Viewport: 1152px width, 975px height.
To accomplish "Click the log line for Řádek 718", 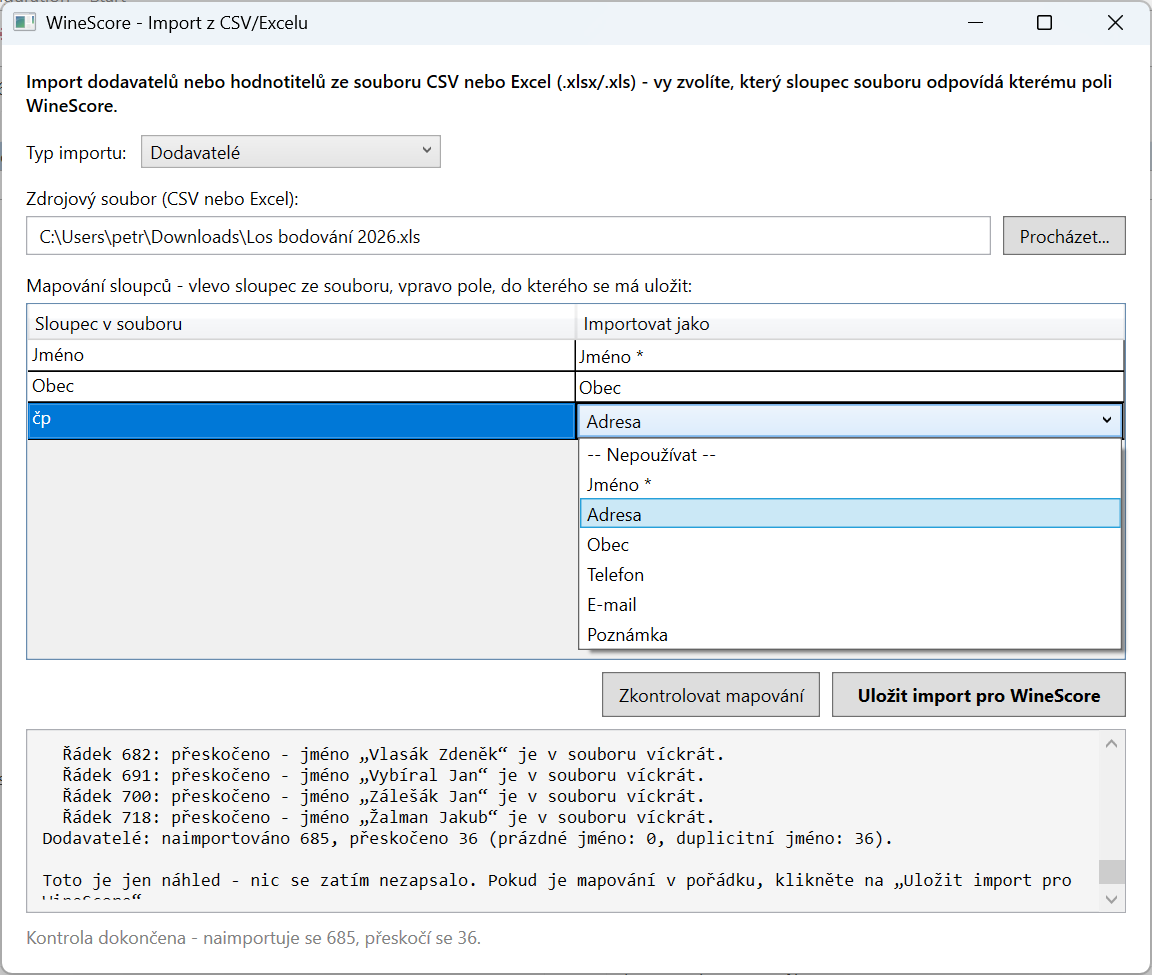I will (x=388, y=817).
